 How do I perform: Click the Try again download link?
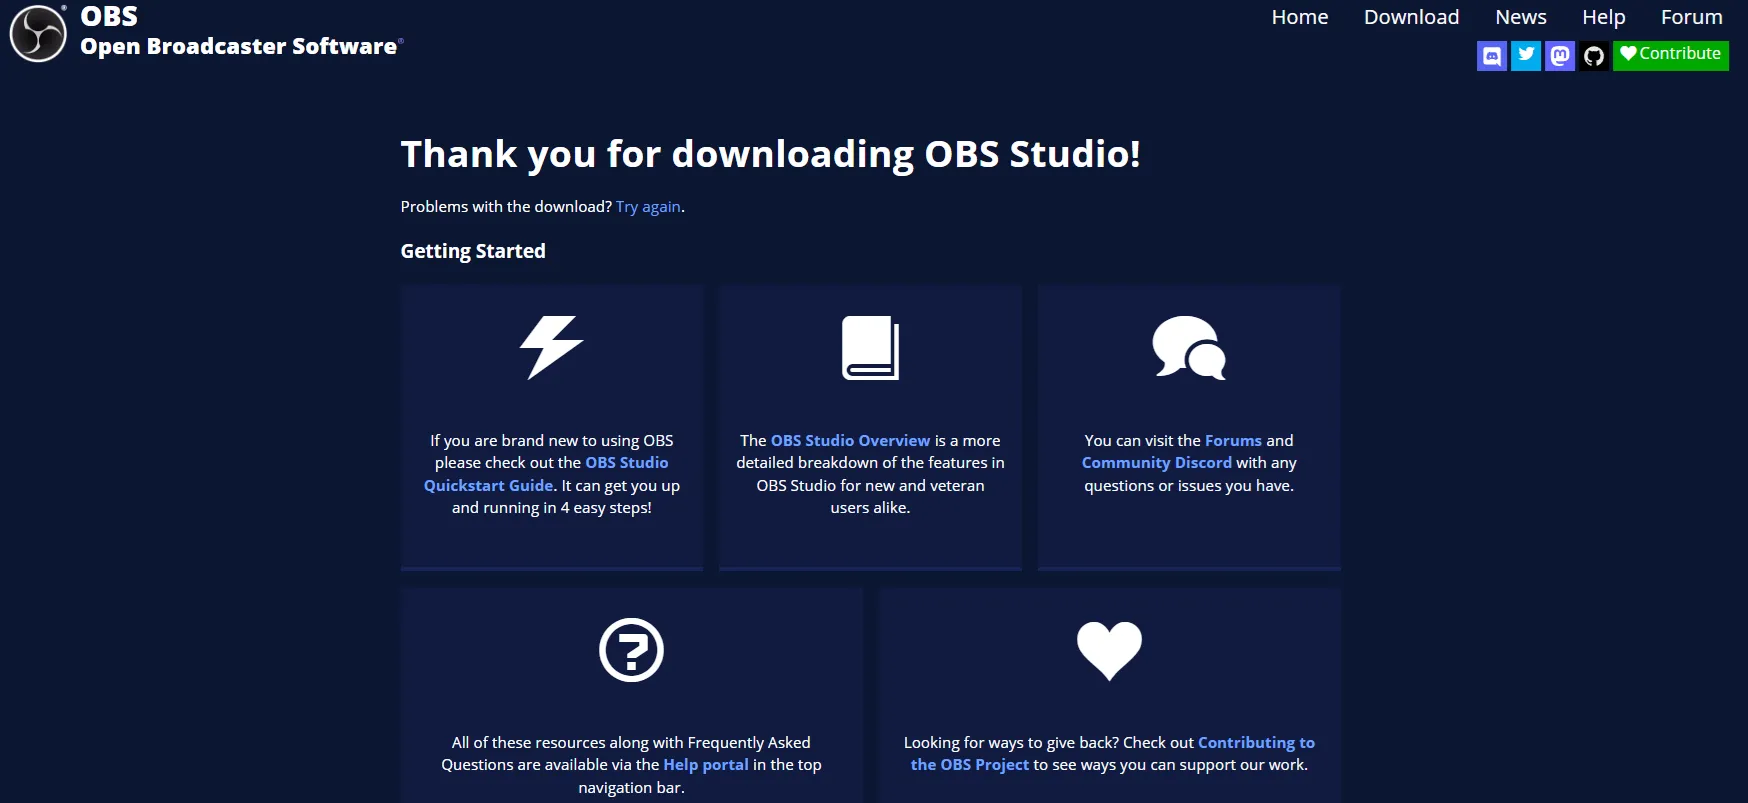648,207
